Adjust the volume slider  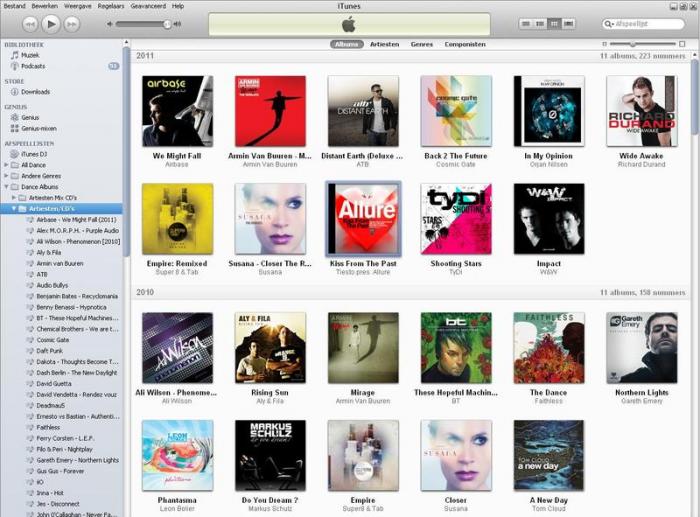[143, 24]
